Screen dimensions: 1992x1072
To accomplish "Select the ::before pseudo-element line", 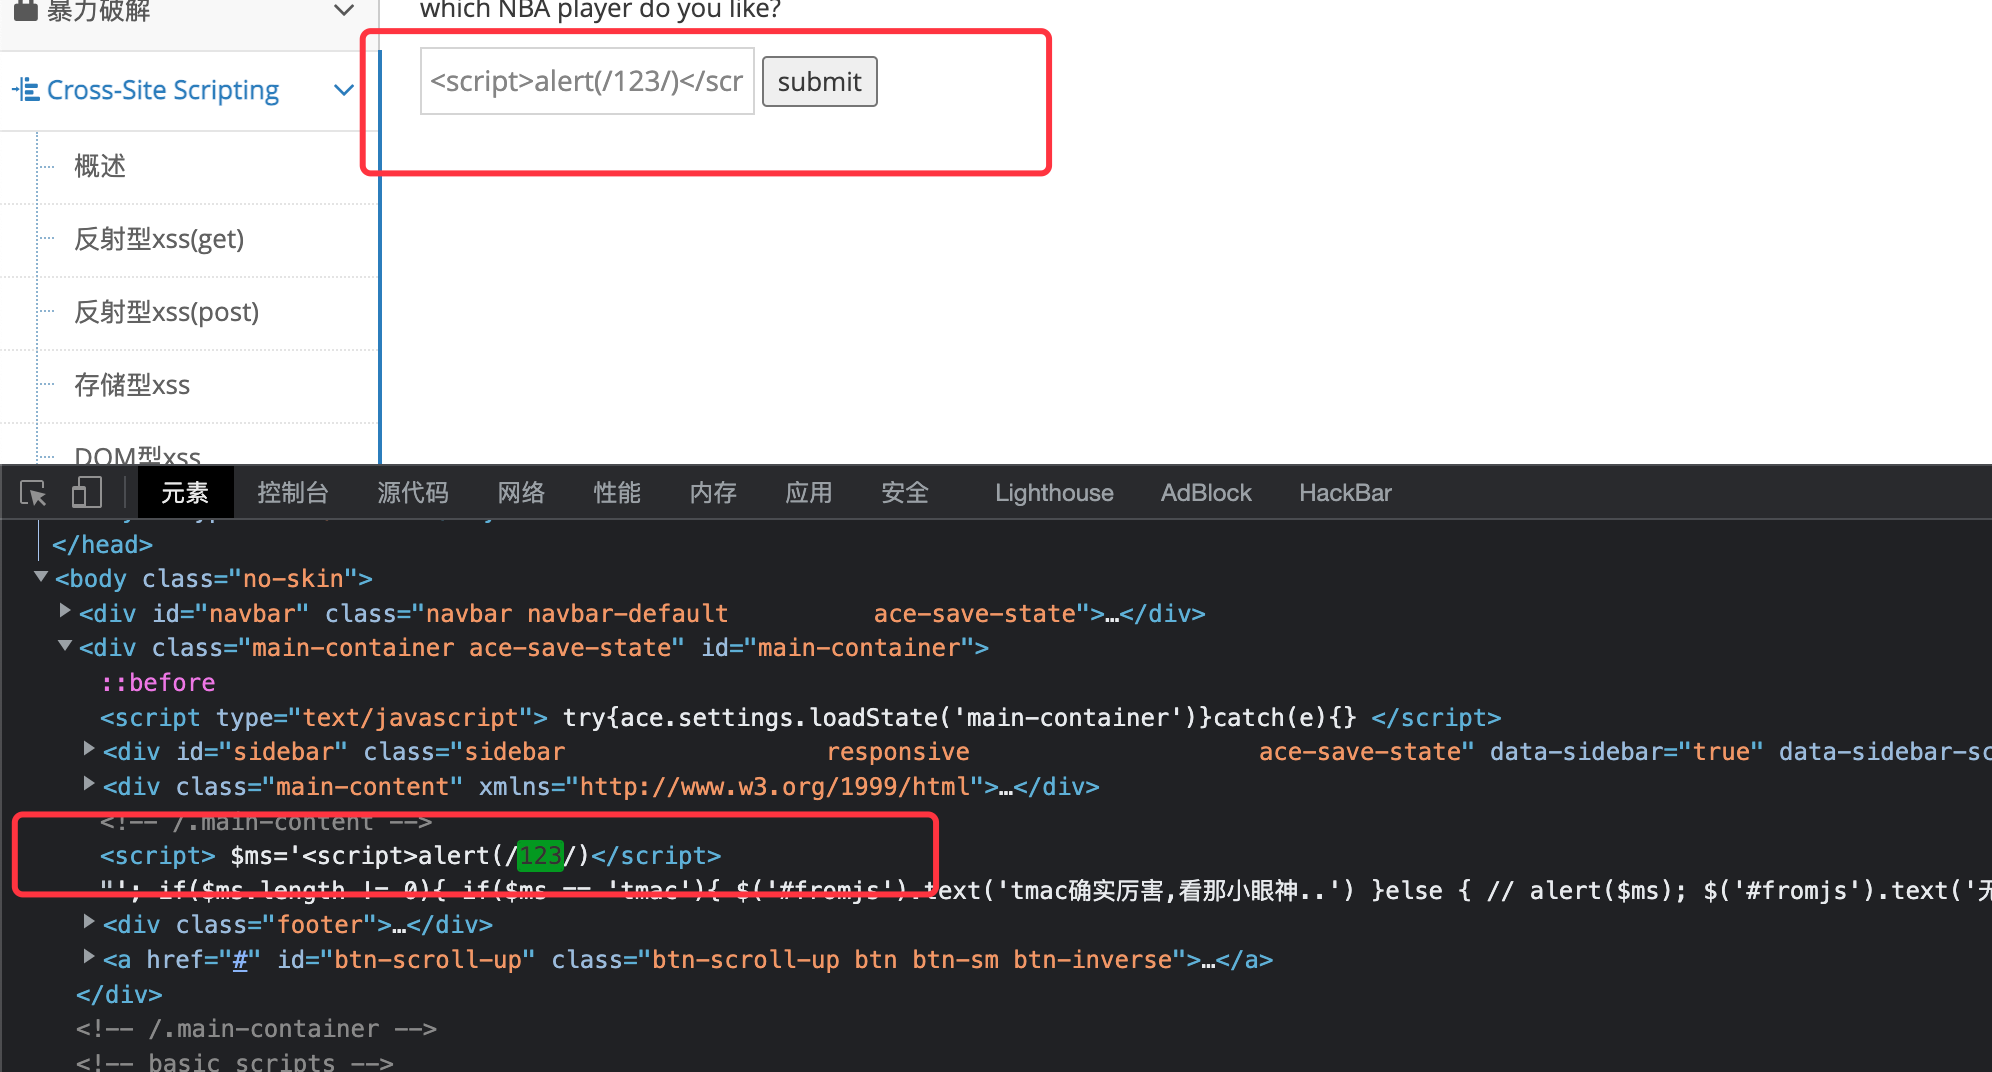I will pos(158,683).
